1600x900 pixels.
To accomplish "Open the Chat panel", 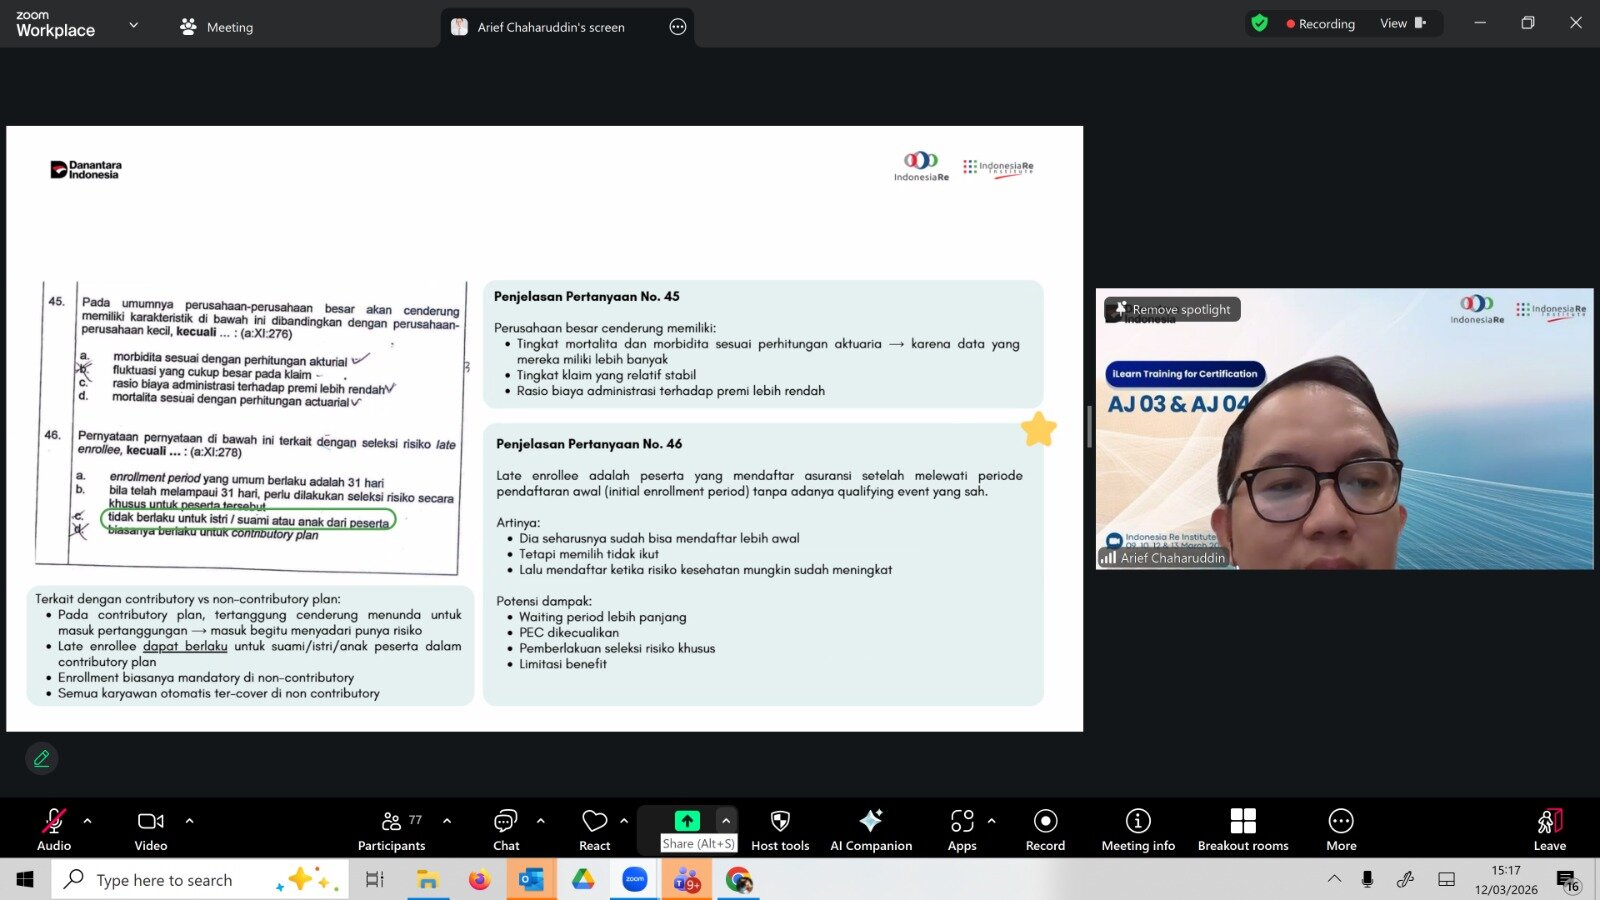I will click(x=506, y=829).
